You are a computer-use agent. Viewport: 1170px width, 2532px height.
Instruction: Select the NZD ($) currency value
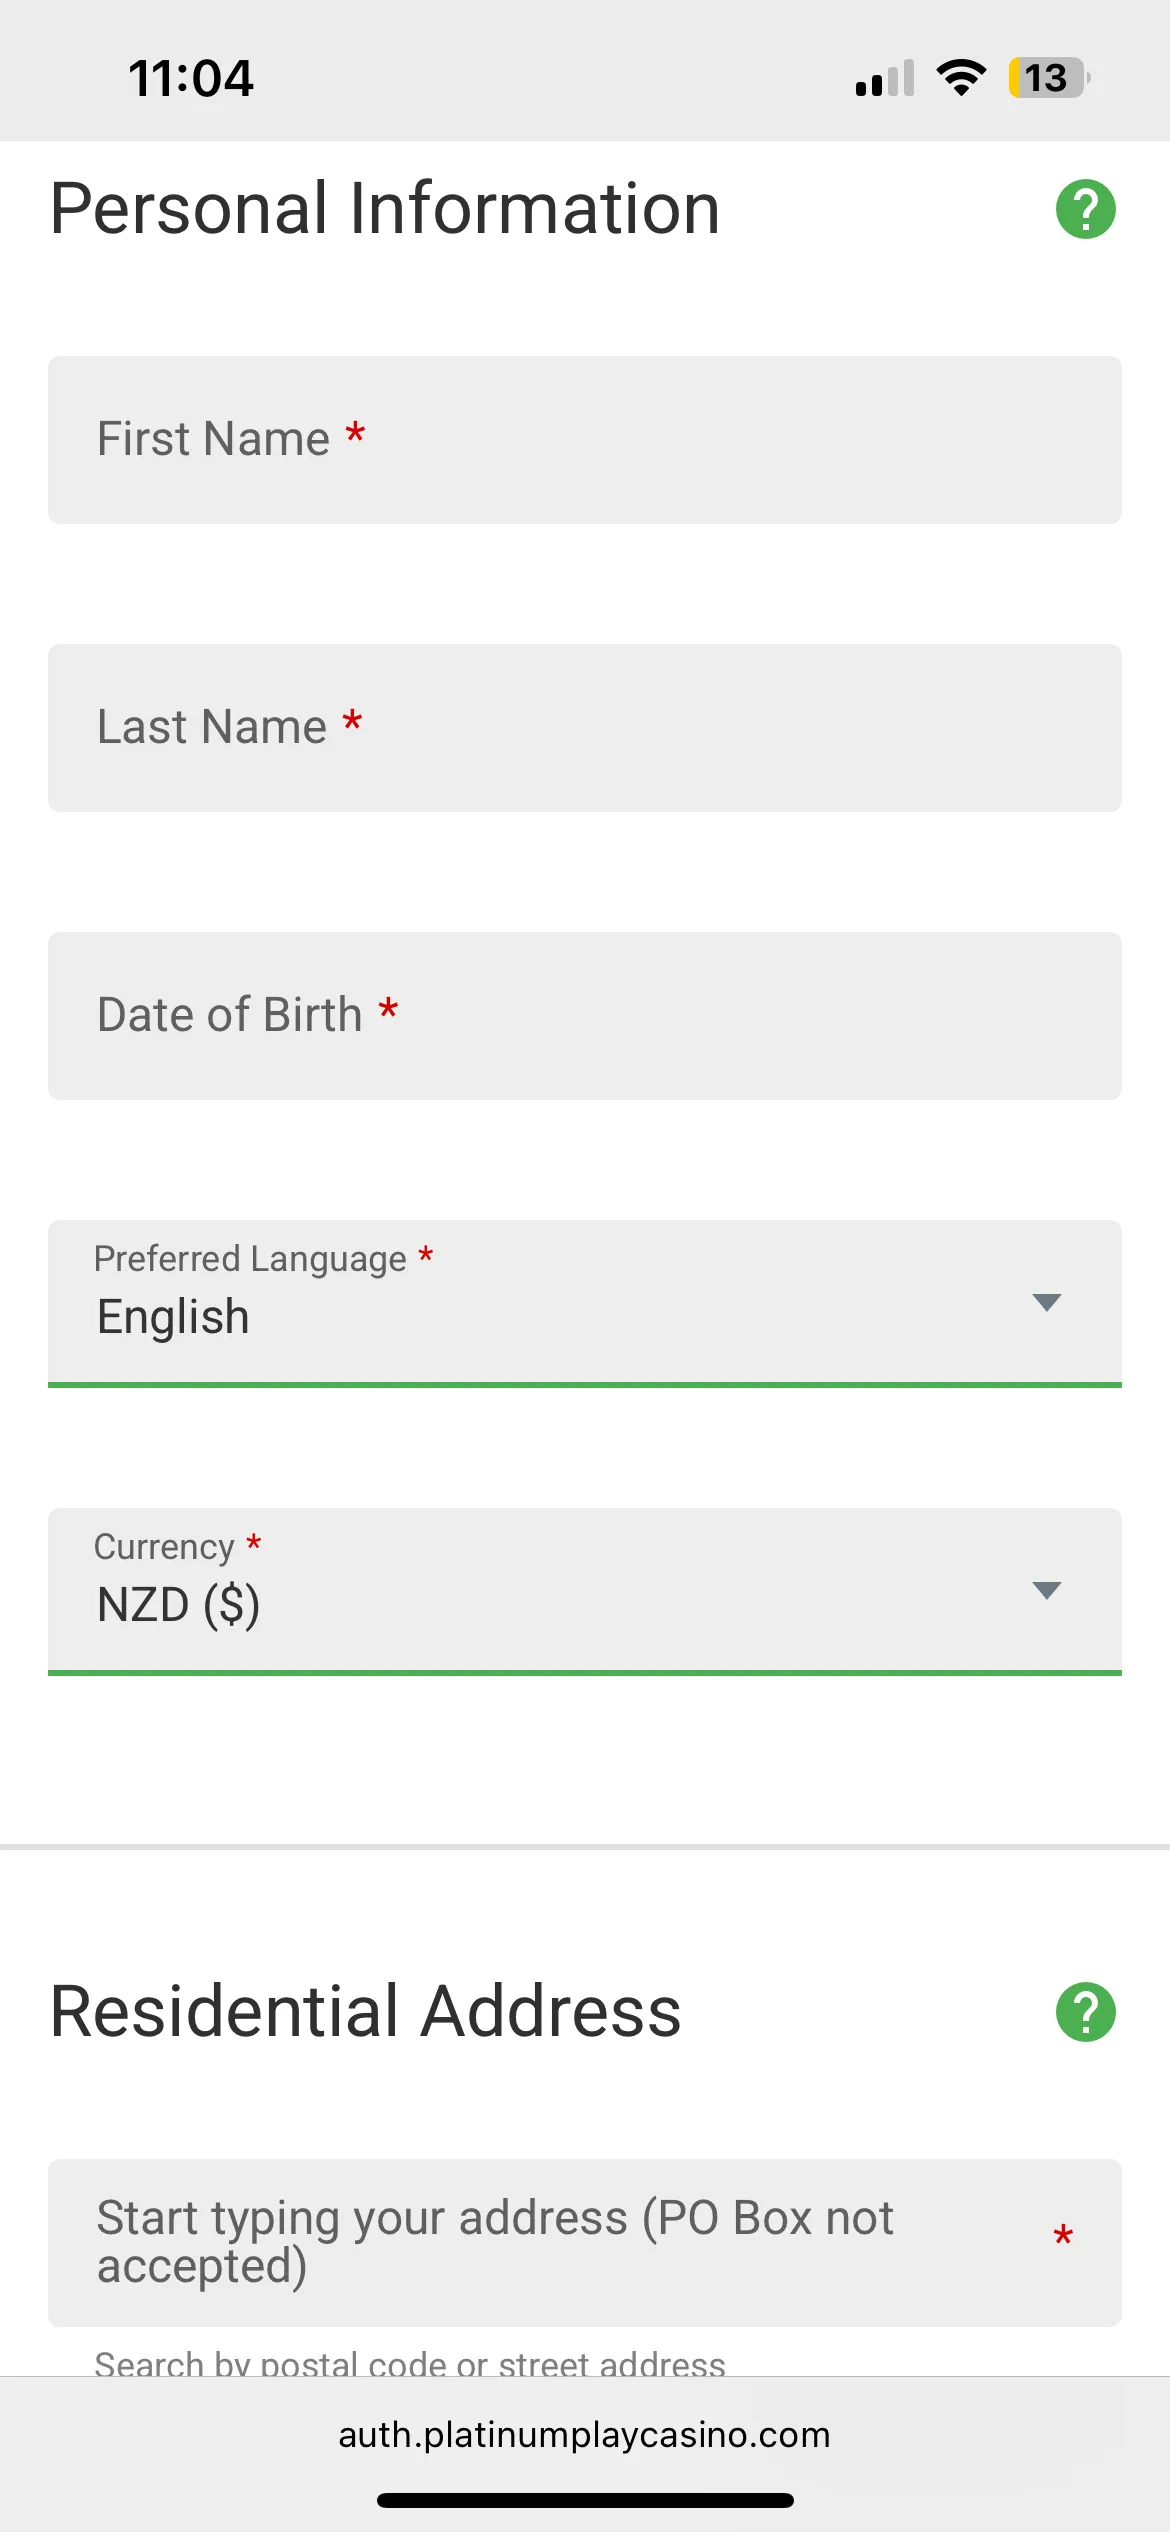coord(179,1605)
